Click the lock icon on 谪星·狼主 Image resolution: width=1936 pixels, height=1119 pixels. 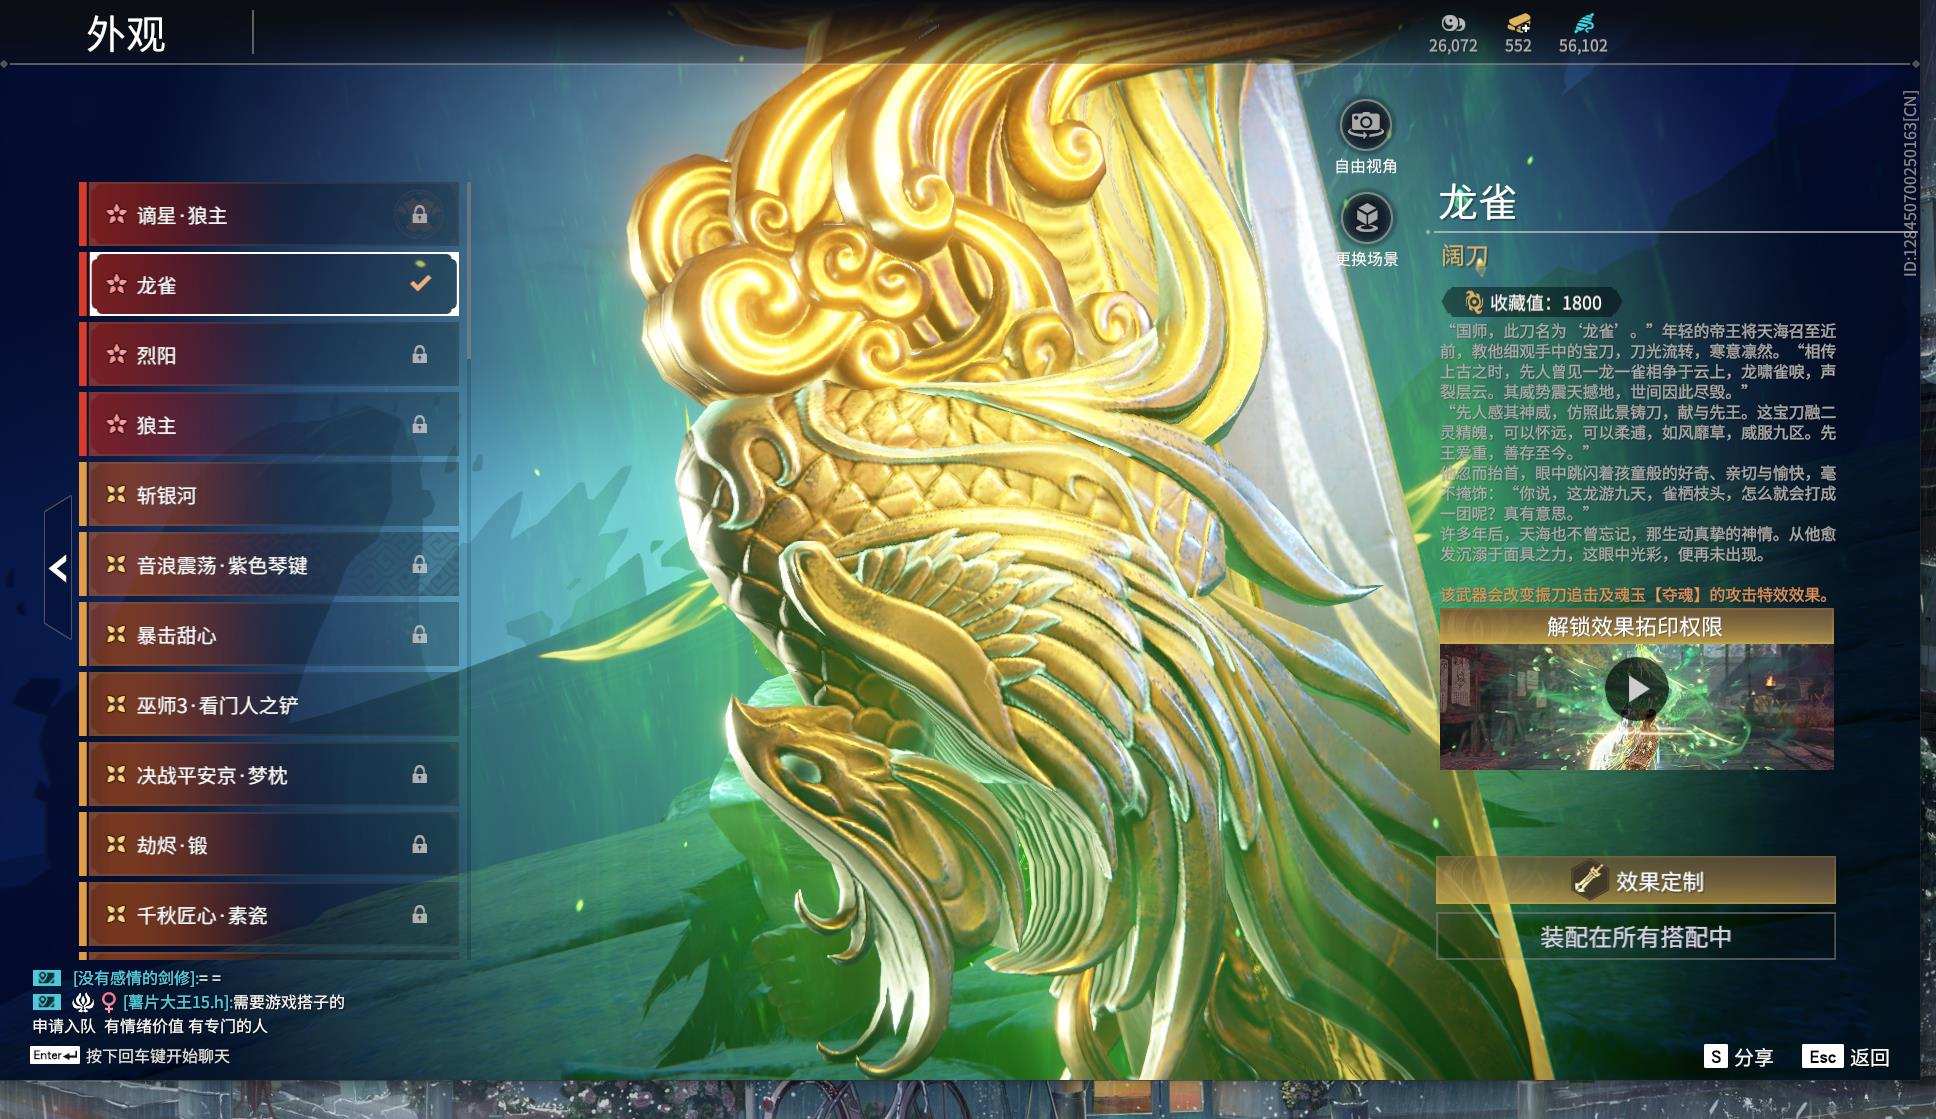click(x=420, y=214)
